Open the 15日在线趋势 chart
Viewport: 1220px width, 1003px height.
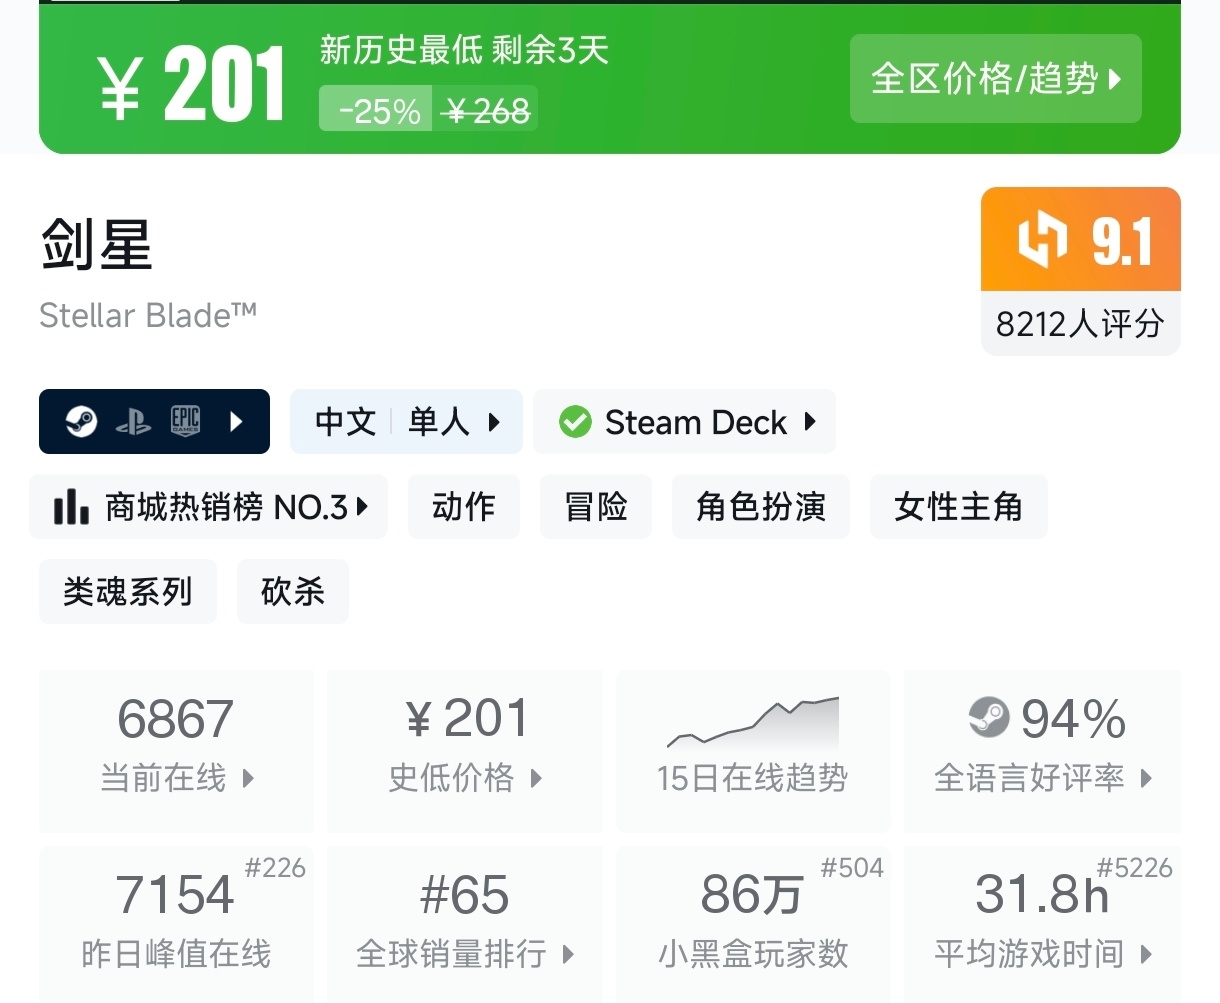click(x=752, y=751)
